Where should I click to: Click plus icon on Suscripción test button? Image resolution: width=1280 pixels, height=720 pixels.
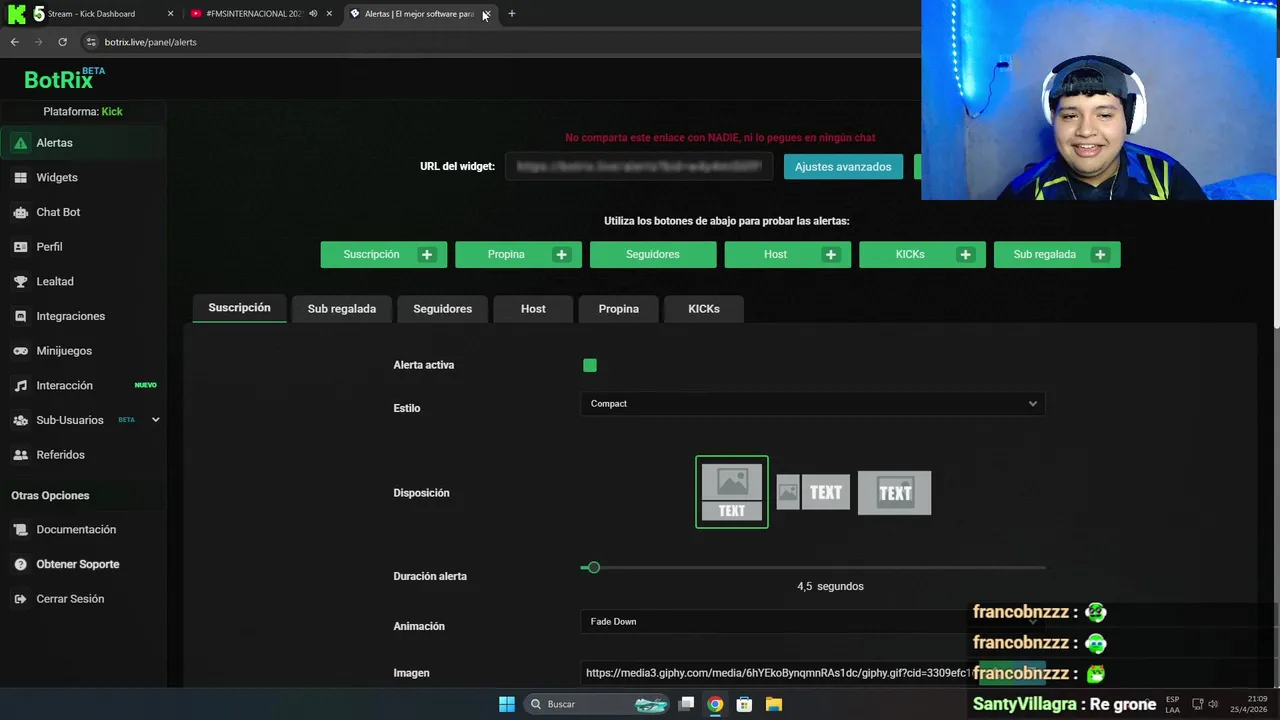point(427,255)
